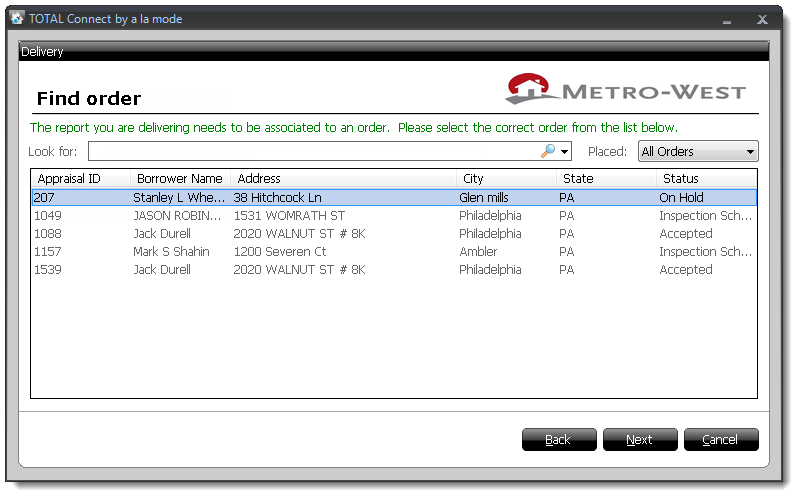Screen dimensions: 803x502
Task: Select order 1049 for JASON ROBIN...
Action: point(180,216)
